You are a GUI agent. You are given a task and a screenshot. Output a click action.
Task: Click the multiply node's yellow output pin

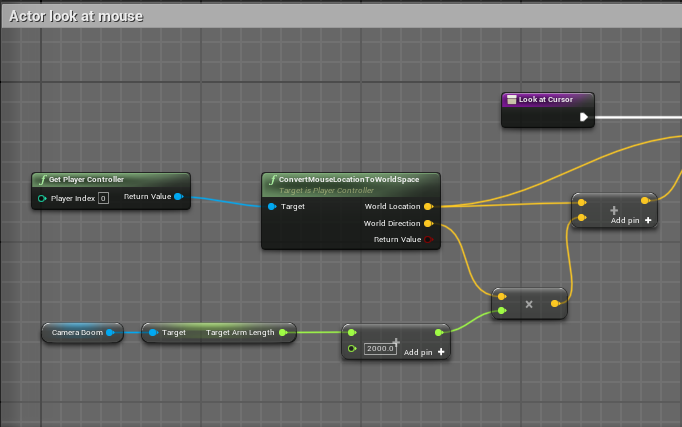[556, 302]
